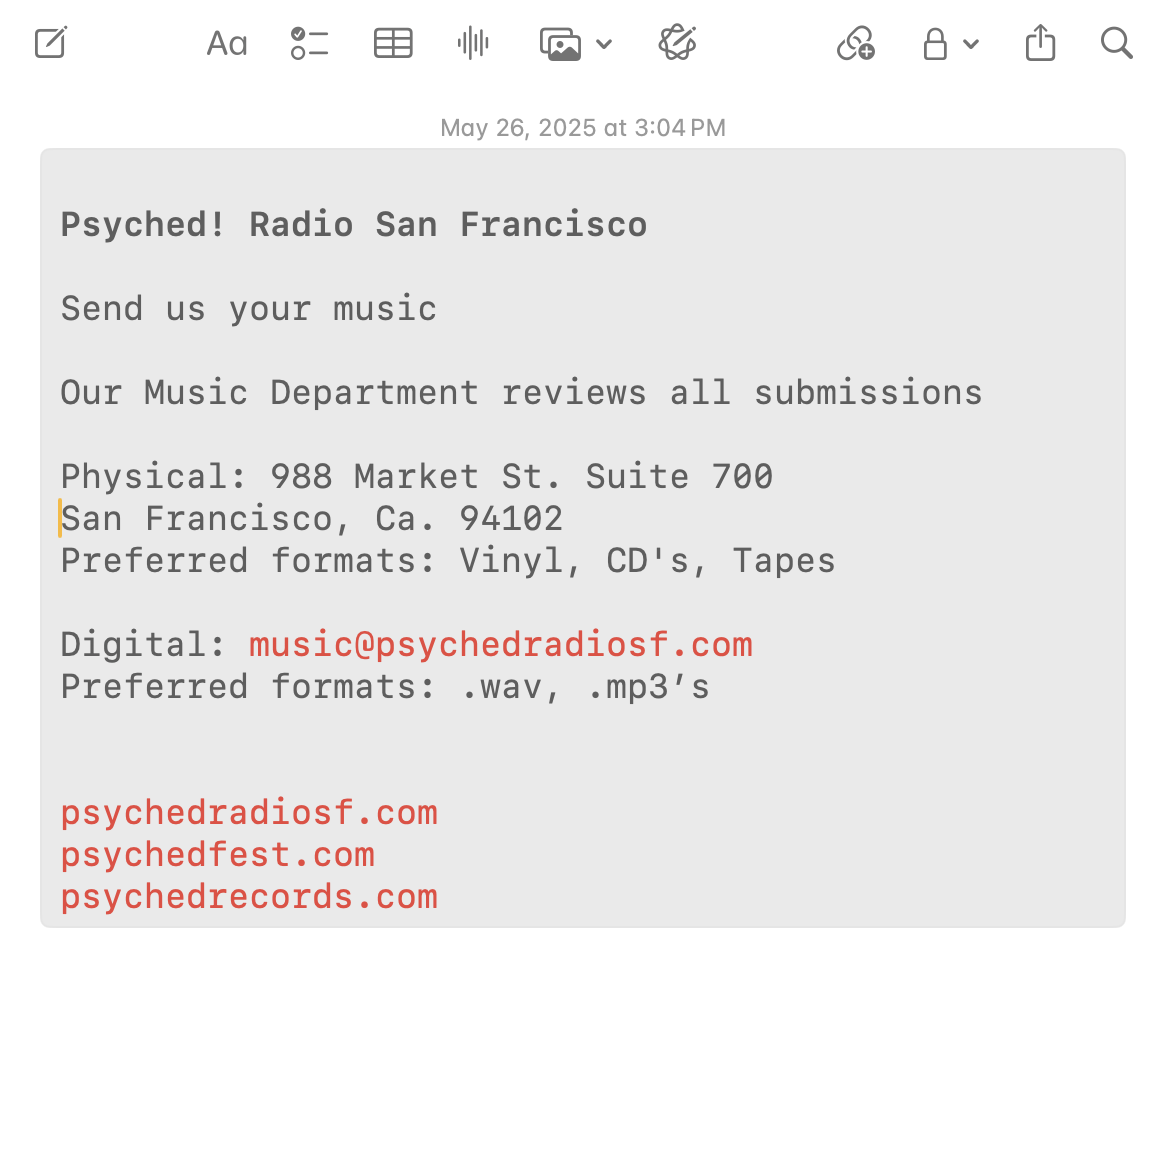Click the note's date header text
1168x1170 pixels.
tap(583, 128)
